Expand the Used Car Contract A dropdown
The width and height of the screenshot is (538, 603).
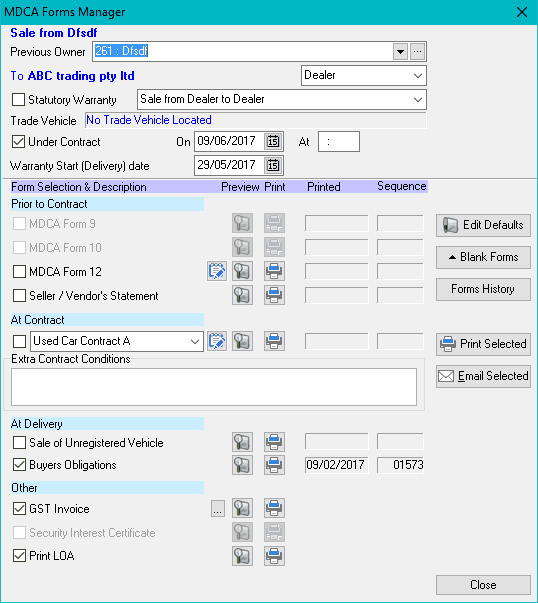[195, 341]
